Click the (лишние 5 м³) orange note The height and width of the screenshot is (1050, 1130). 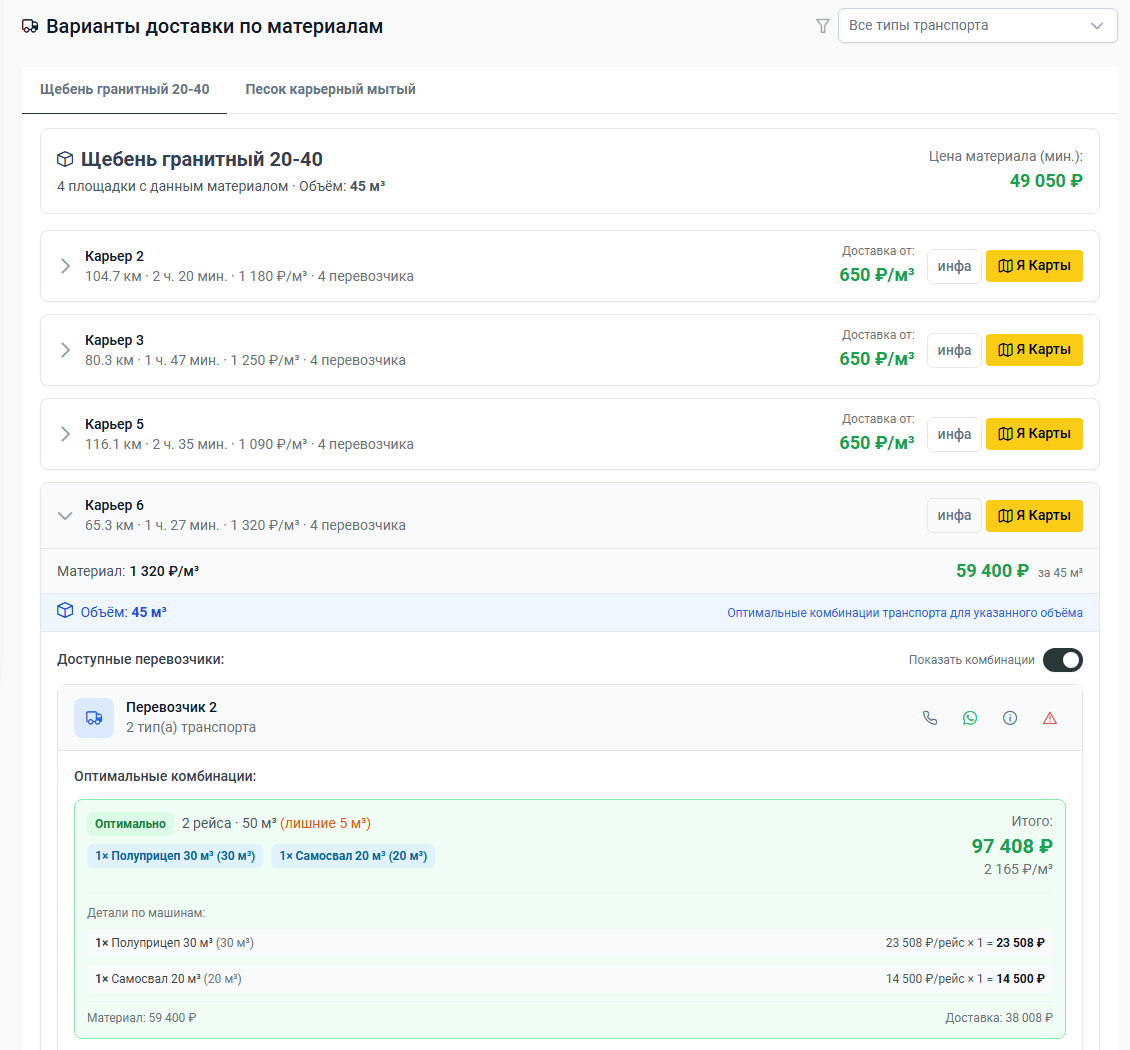tap(326, 823)
